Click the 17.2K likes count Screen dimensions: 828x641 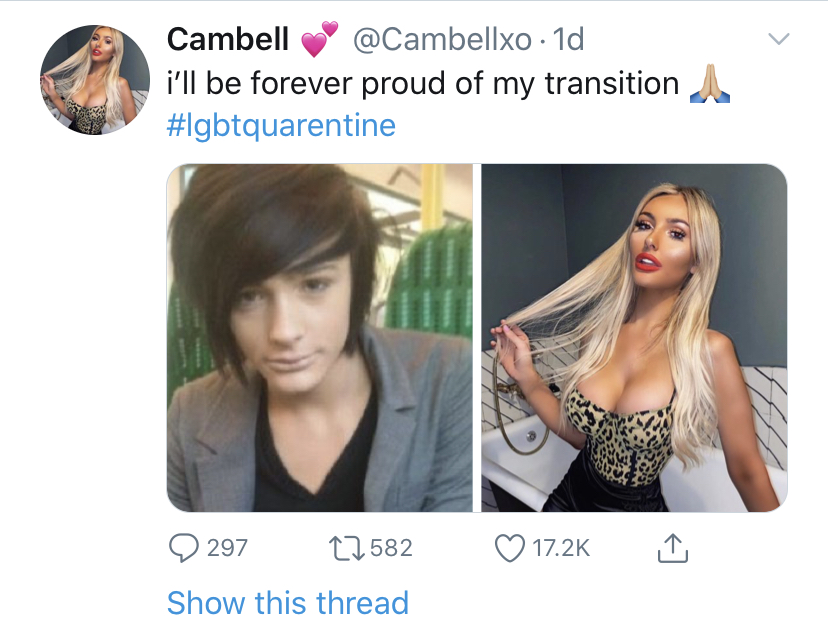click(x=561, y=548)
